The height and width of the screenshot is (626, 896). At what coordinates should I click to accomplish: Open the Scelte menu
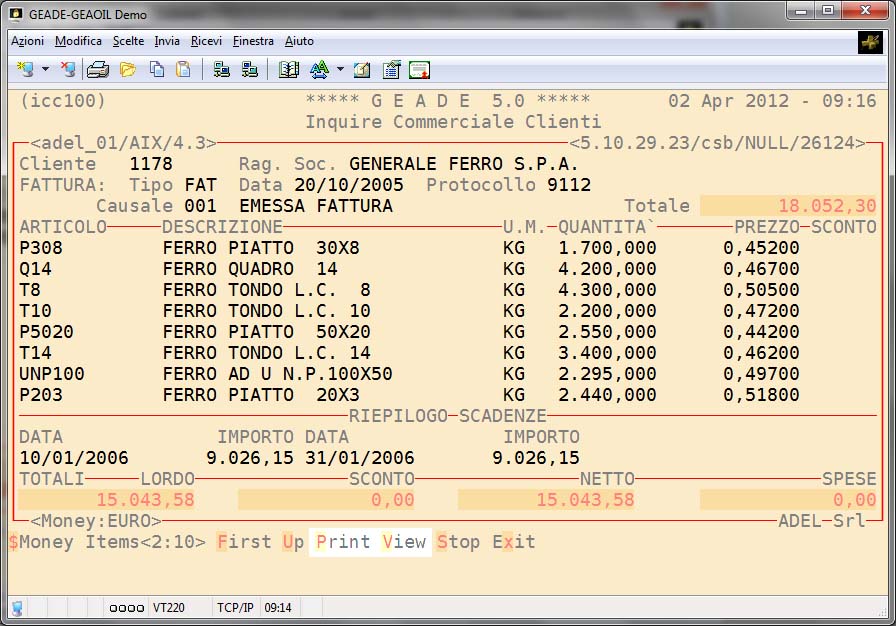tap(128, 41)
